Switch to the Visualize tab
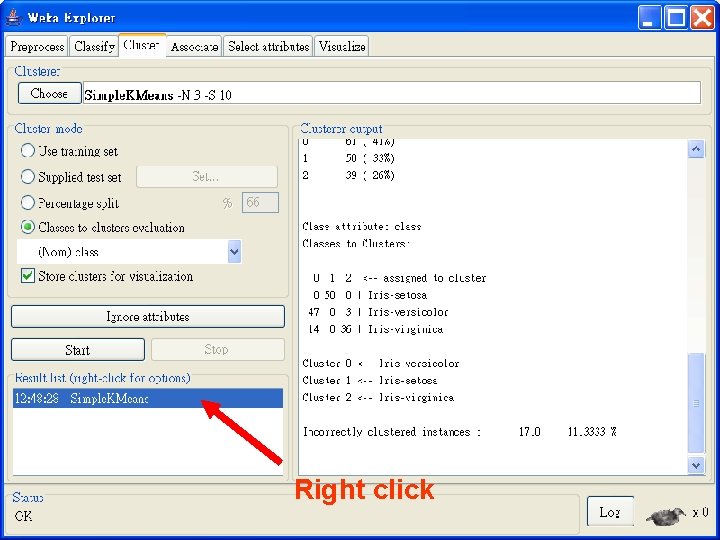 (342, 46)
